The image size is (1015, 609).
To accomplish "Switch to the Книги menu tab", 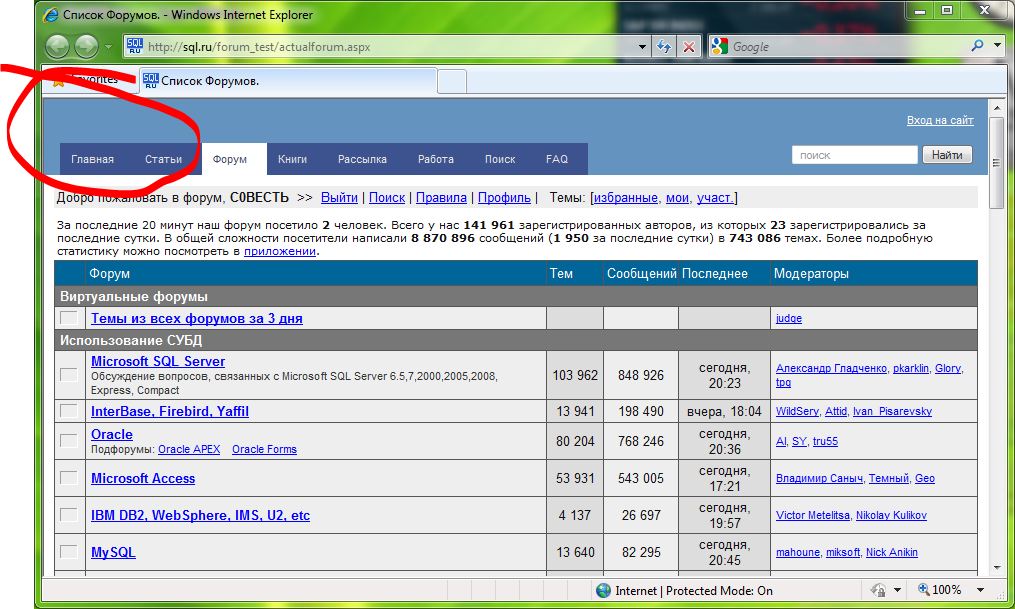I will pos(292,159).
